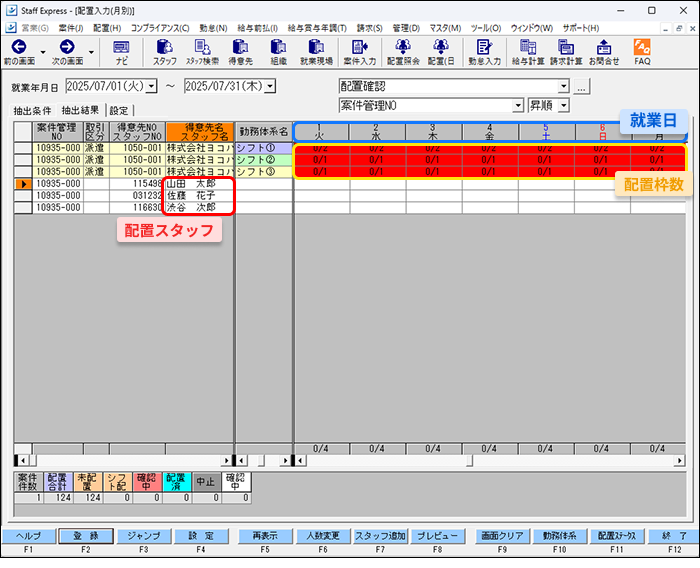Click the プレビュー F8 button

[438, 536]
